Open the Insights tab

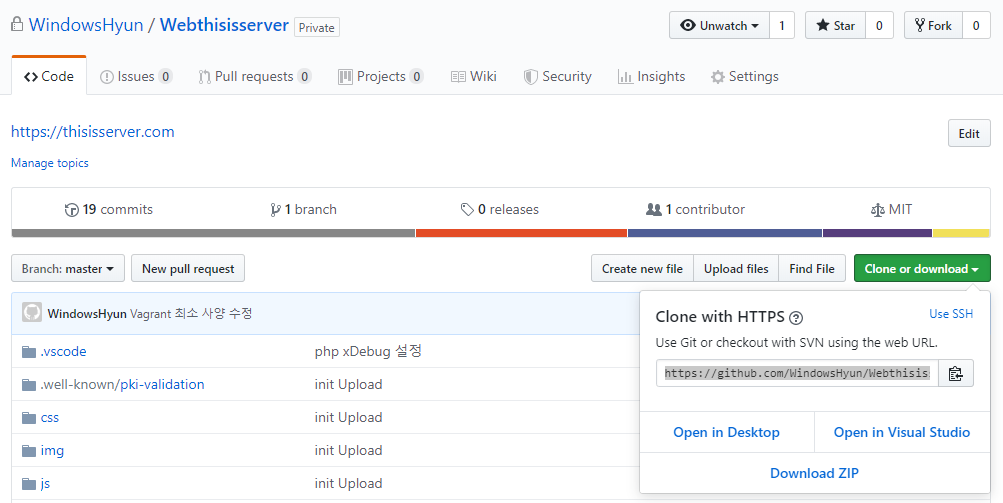click(651, 76)
